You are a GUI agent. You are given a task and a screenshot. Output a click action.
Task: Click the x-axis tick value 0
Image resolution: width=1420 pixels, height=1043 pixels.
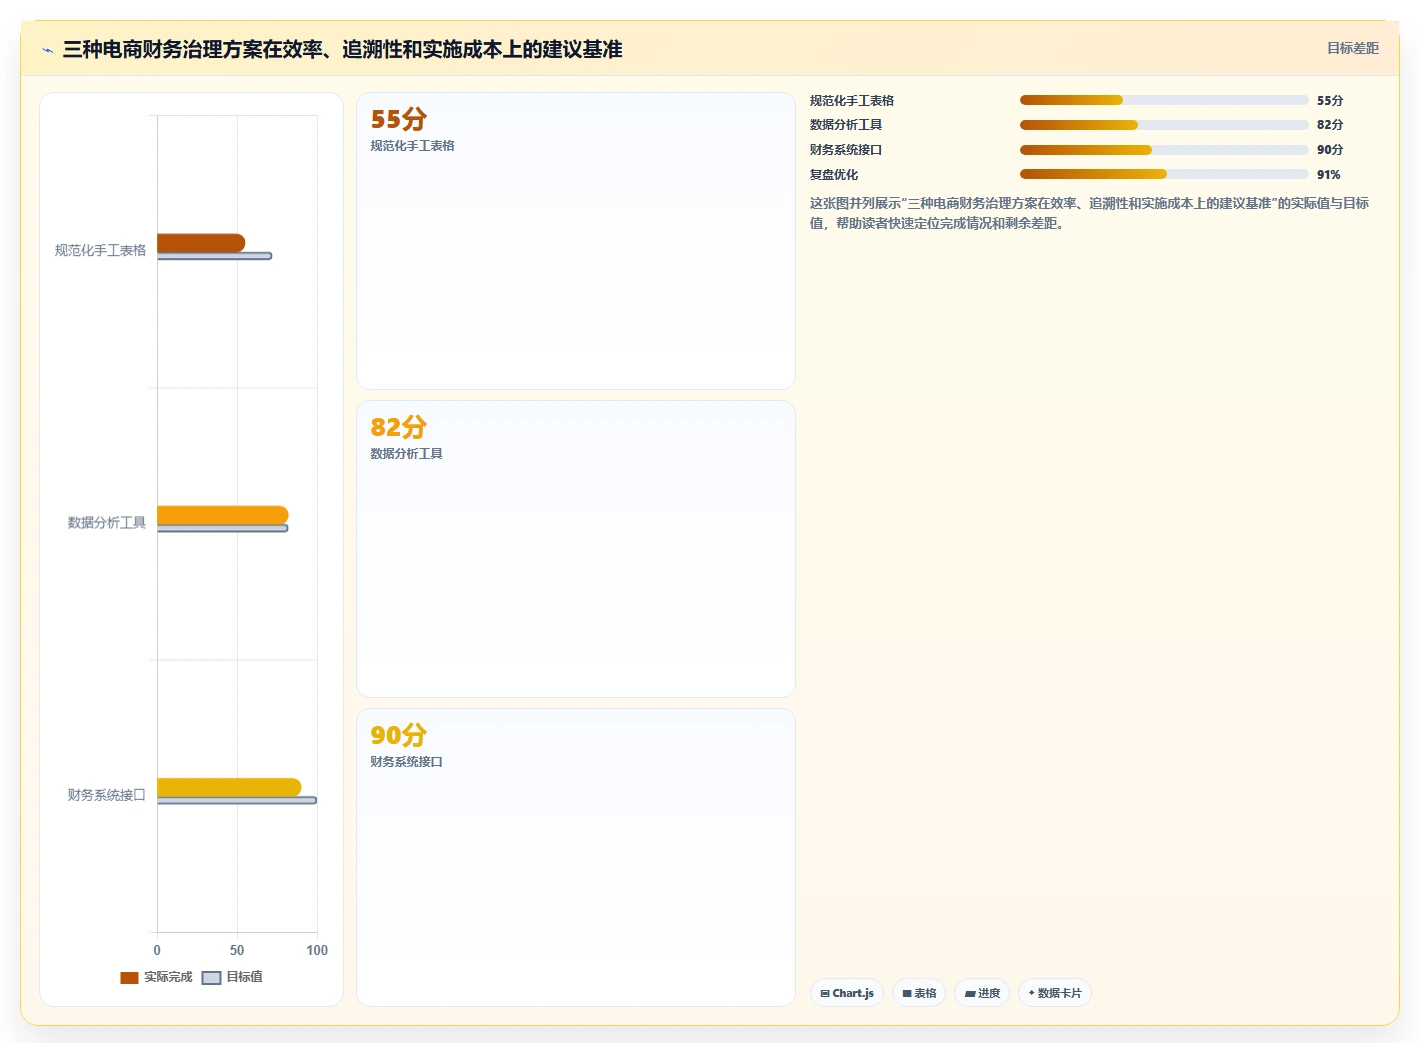point(157,950)
